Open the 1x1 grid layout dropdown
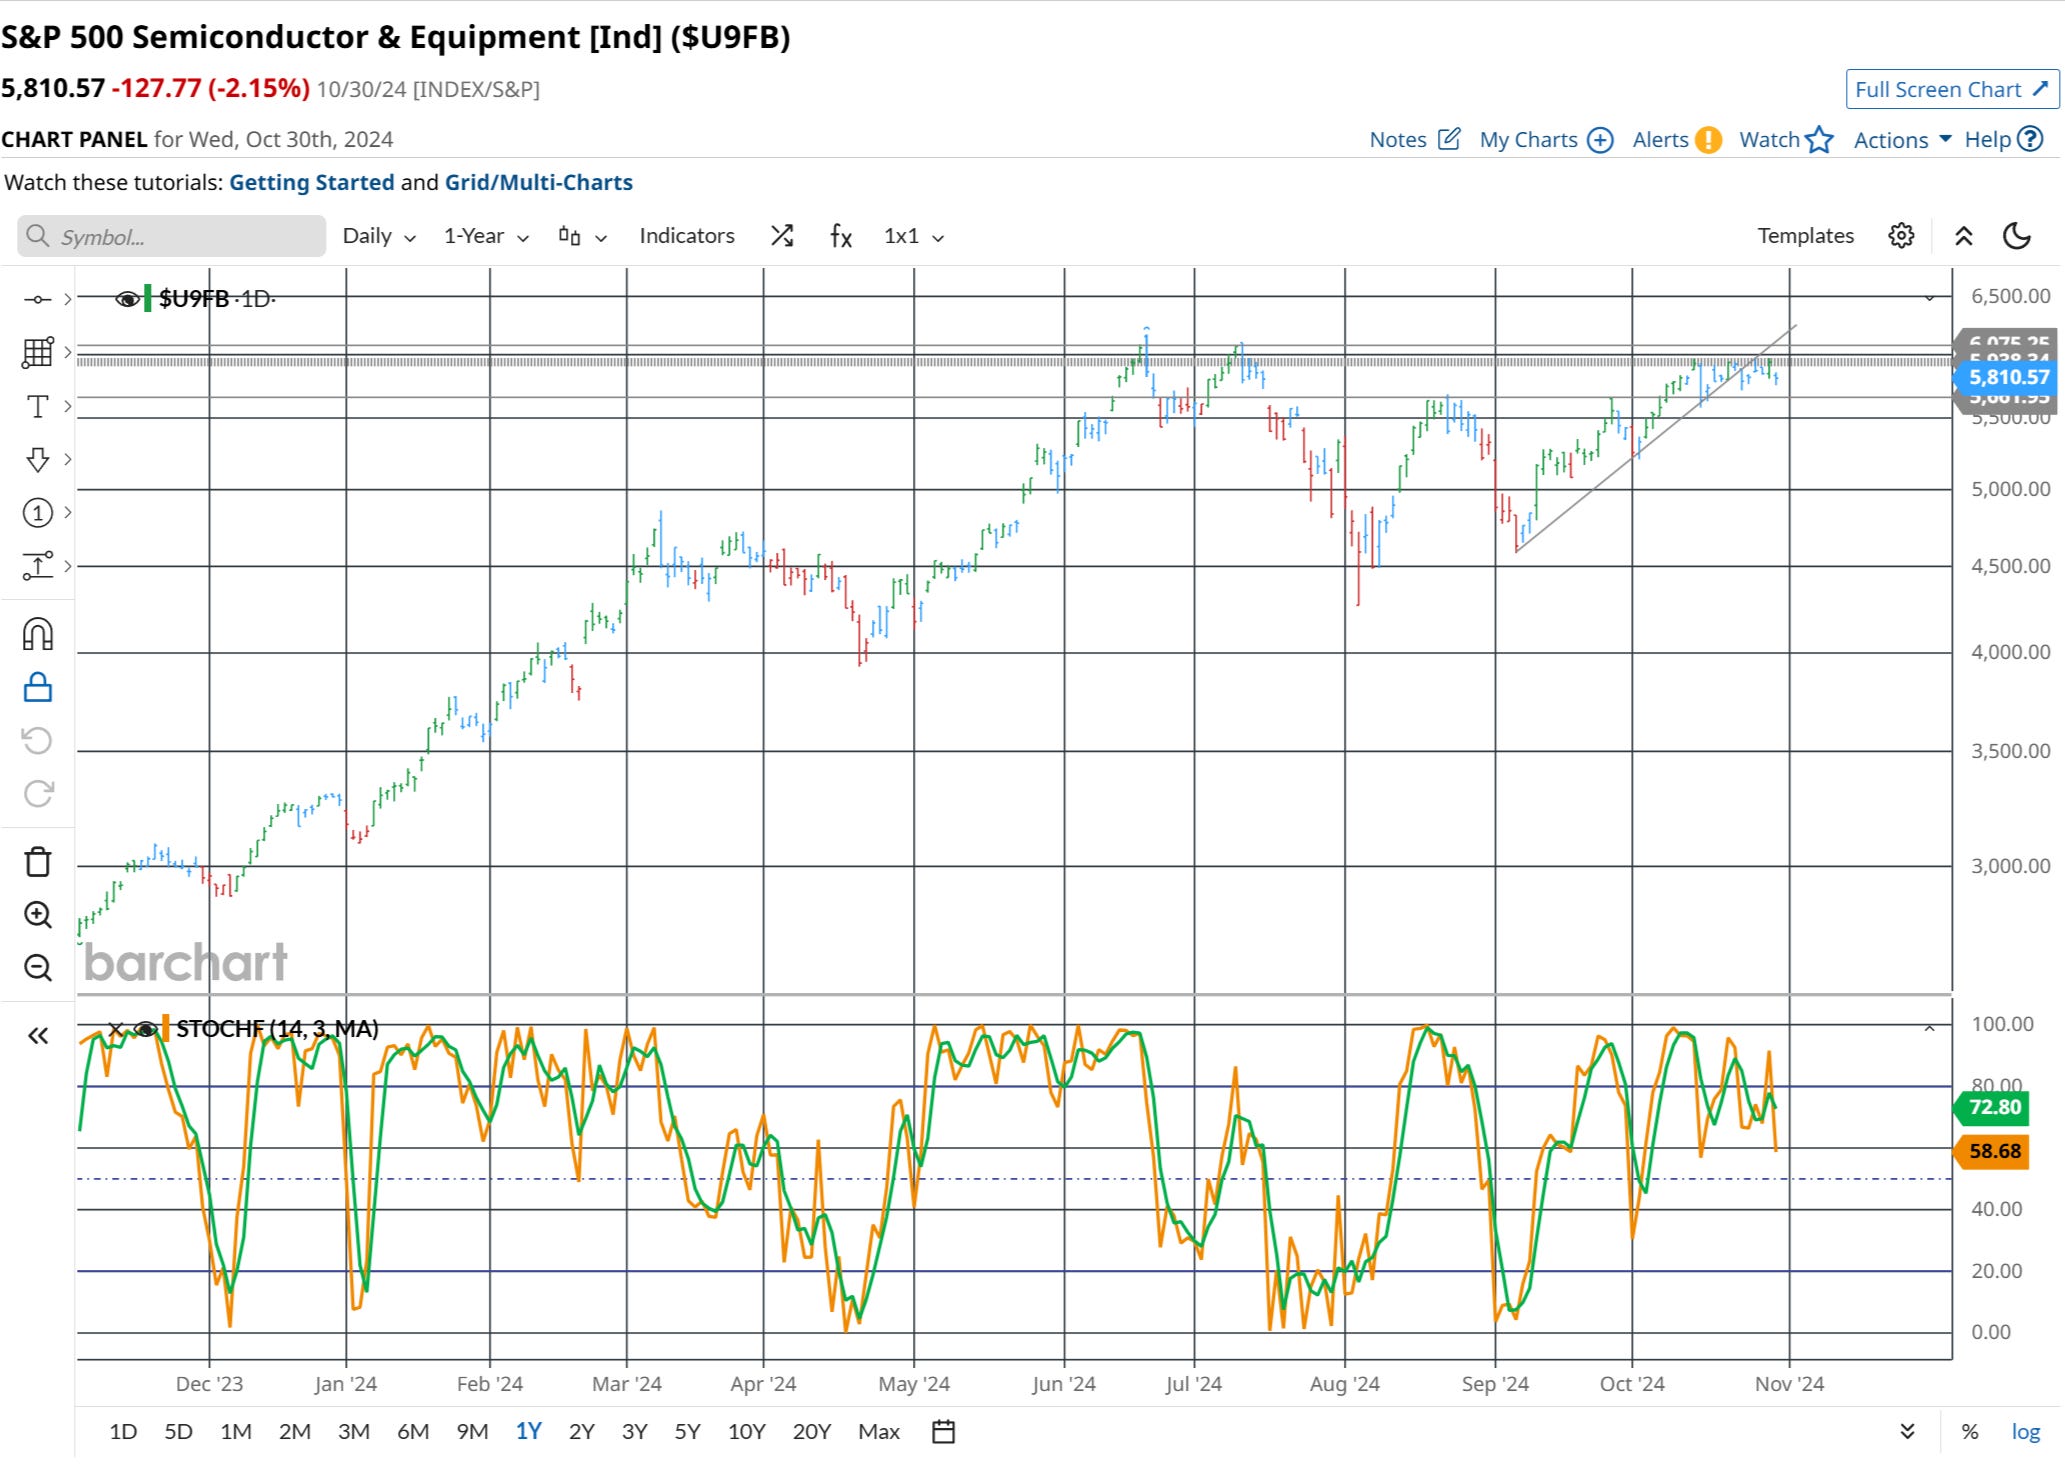Screen dimensions: 2065x1479 coord(914,236)
